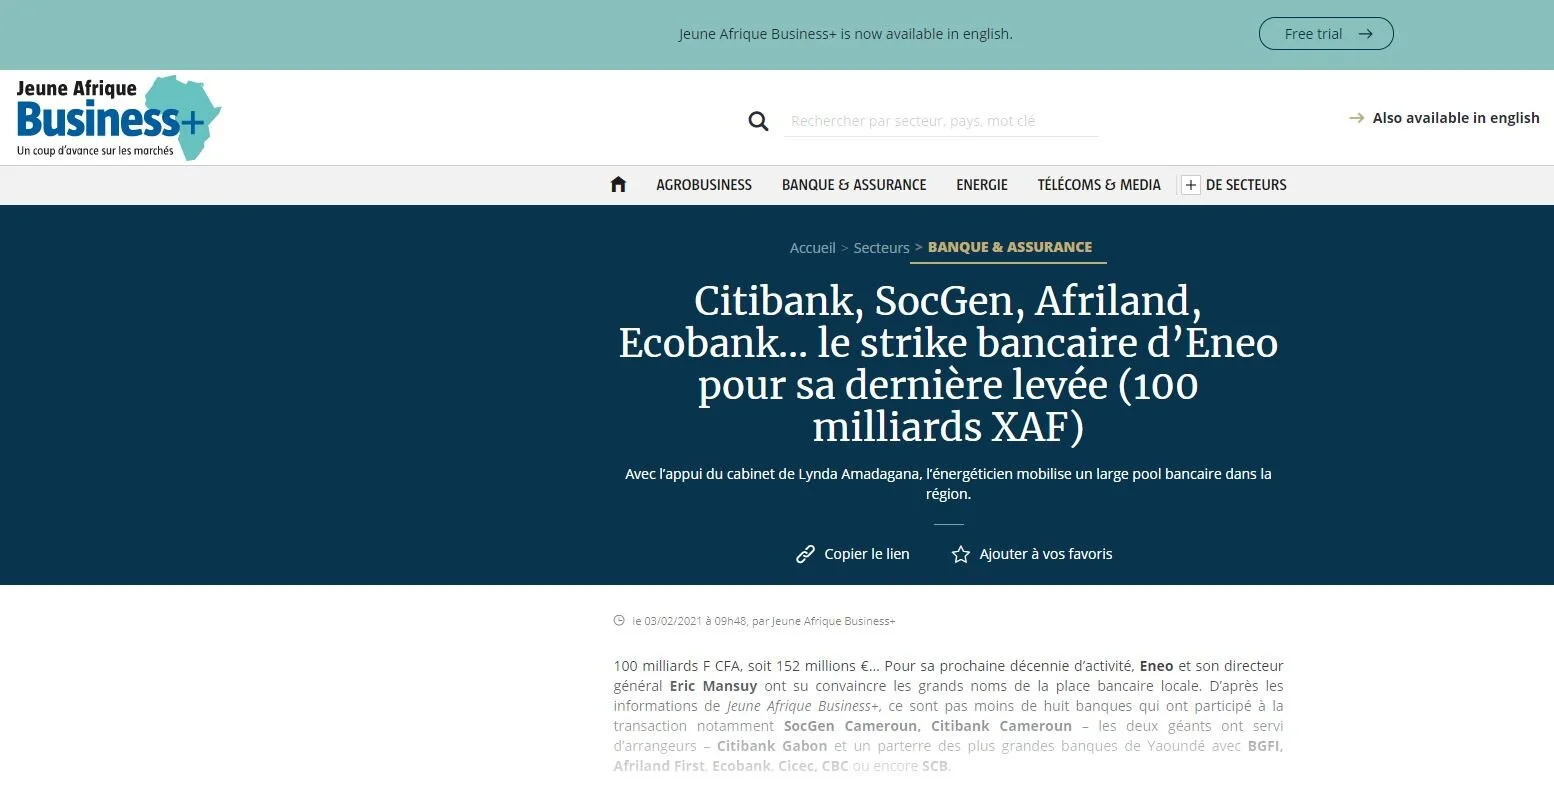Screen dimensions: 1554x800
Task: Open Also available in english link
Action: [x=1455, y=118]
